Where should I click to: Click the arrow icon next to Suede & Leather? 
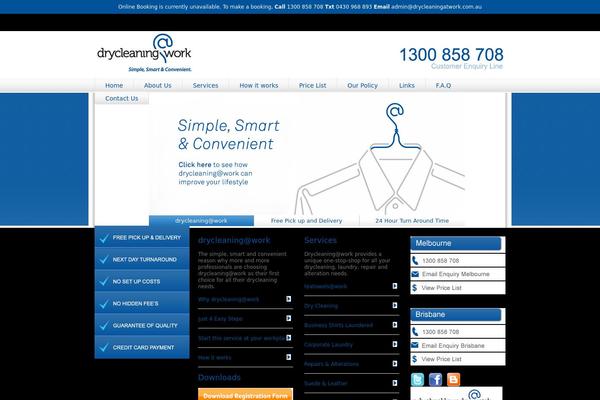395,383
